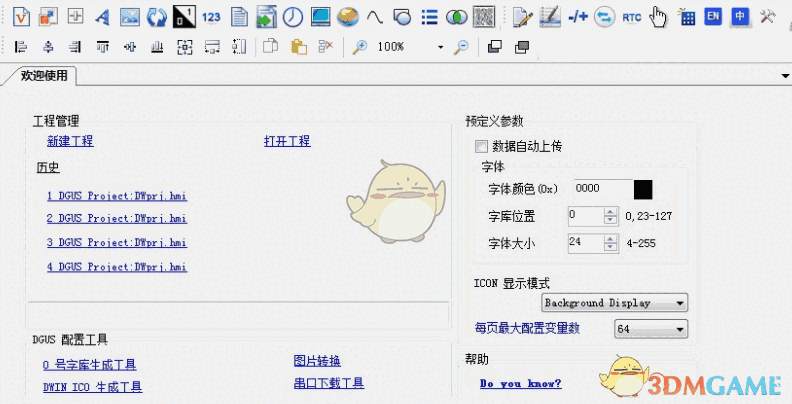Click the hand touch gesture icon
The image size is (792, 404).
[658, 17]
